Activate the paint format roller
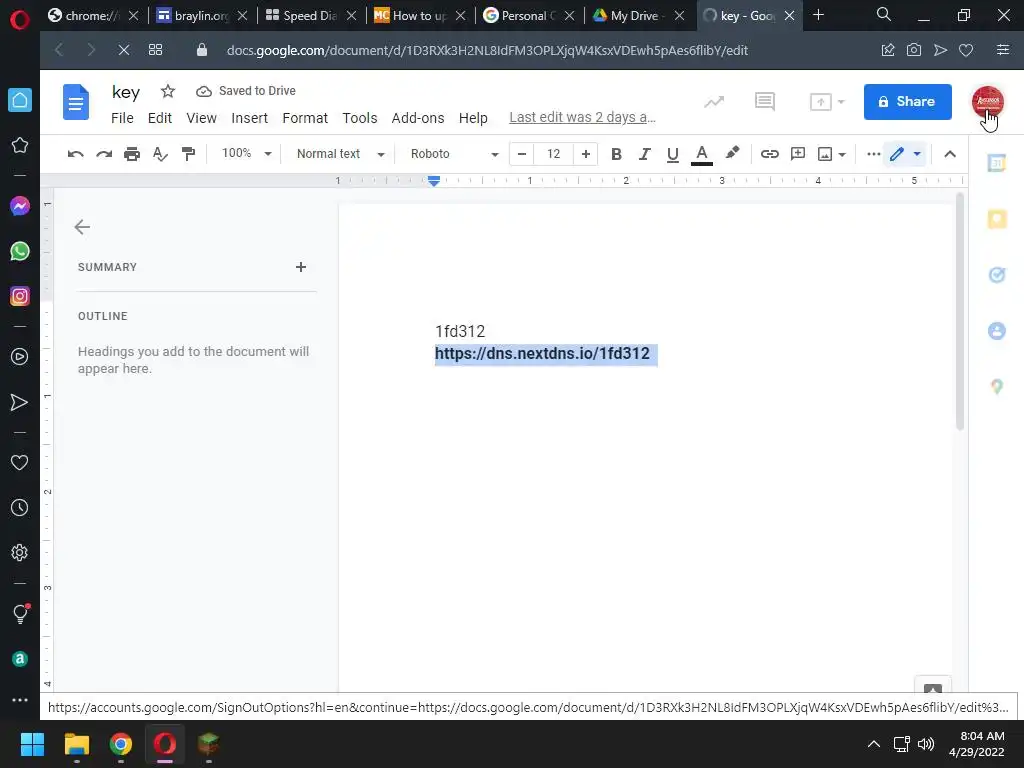 click(188, 154)
